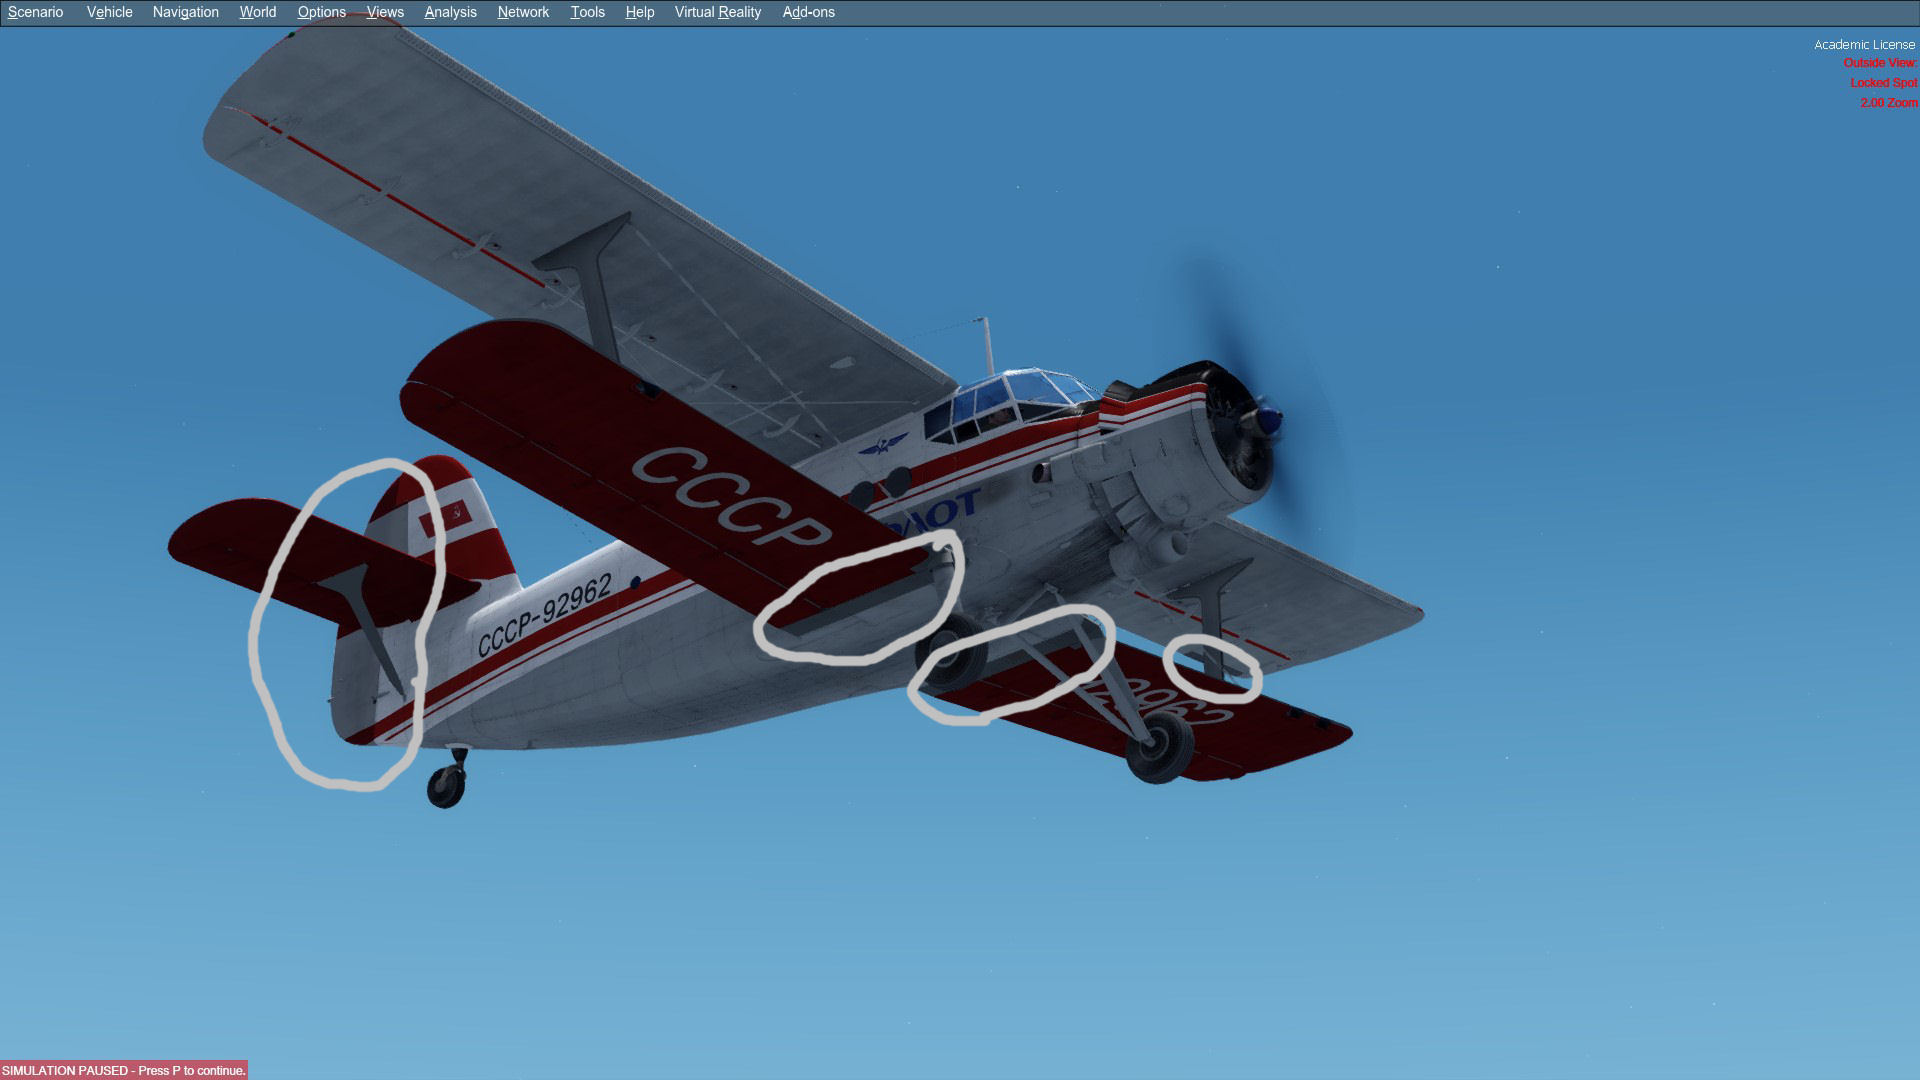Image resolution: width=1920 pixels, height=1080 pixels.
Task: Click the 'SIMULATION PAUSED' status message
Action: coord(123,1070)
